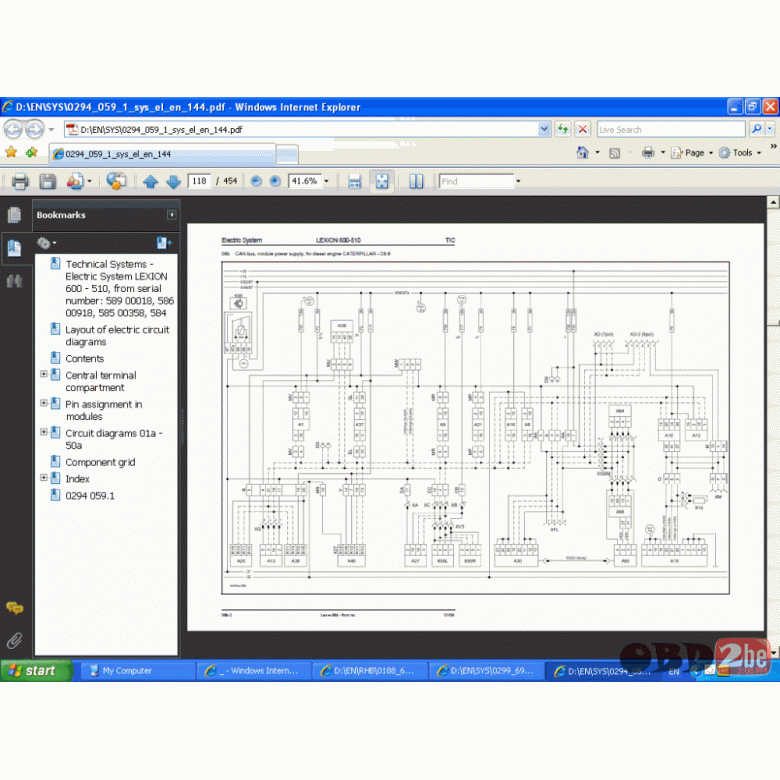780x780 pixels.
Task: Click the address bar with the PDF path
Action: tap(301, 129)
